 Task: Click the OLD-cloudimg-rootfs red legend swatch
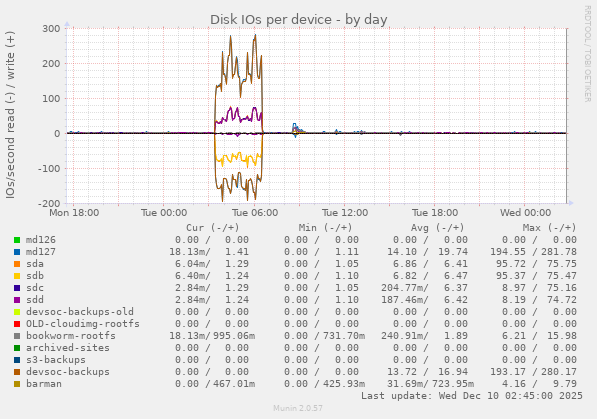tap(17, 324)
